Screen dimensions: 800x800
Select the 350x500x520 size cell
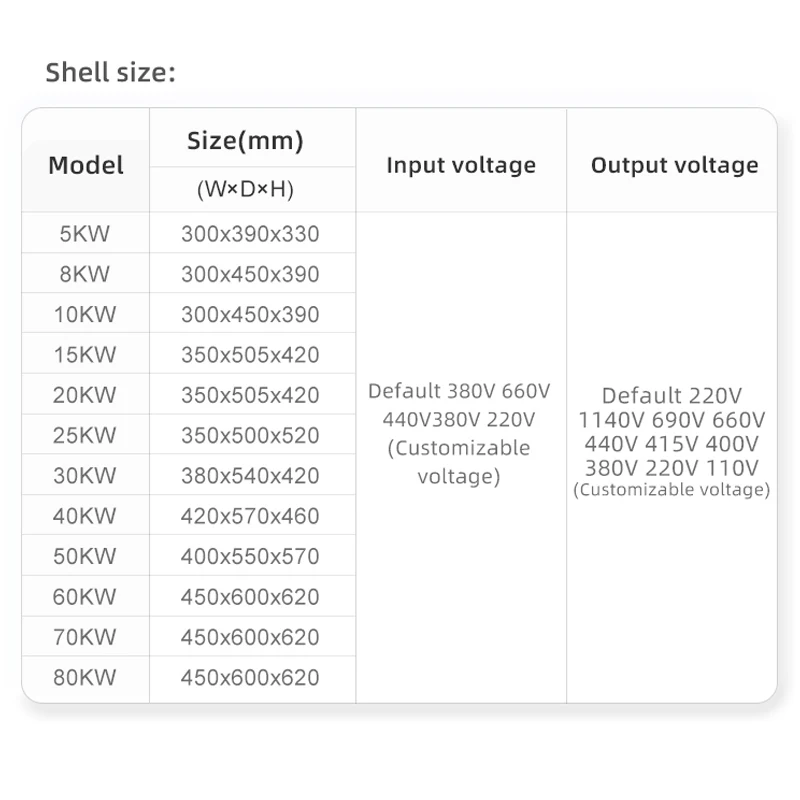pyautogui.click(x=250, y=436)
